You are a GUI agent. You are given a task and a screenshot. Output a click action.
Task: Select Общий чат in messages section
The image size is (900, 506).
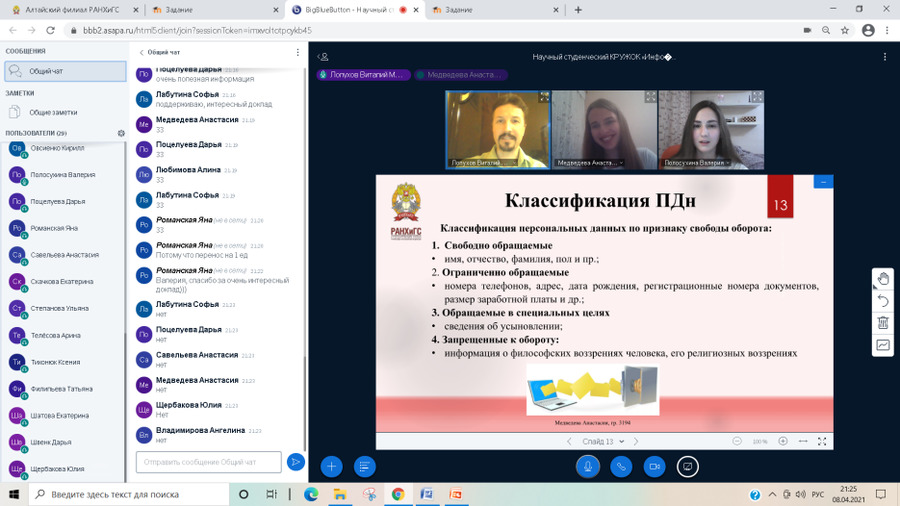(65, 71)
